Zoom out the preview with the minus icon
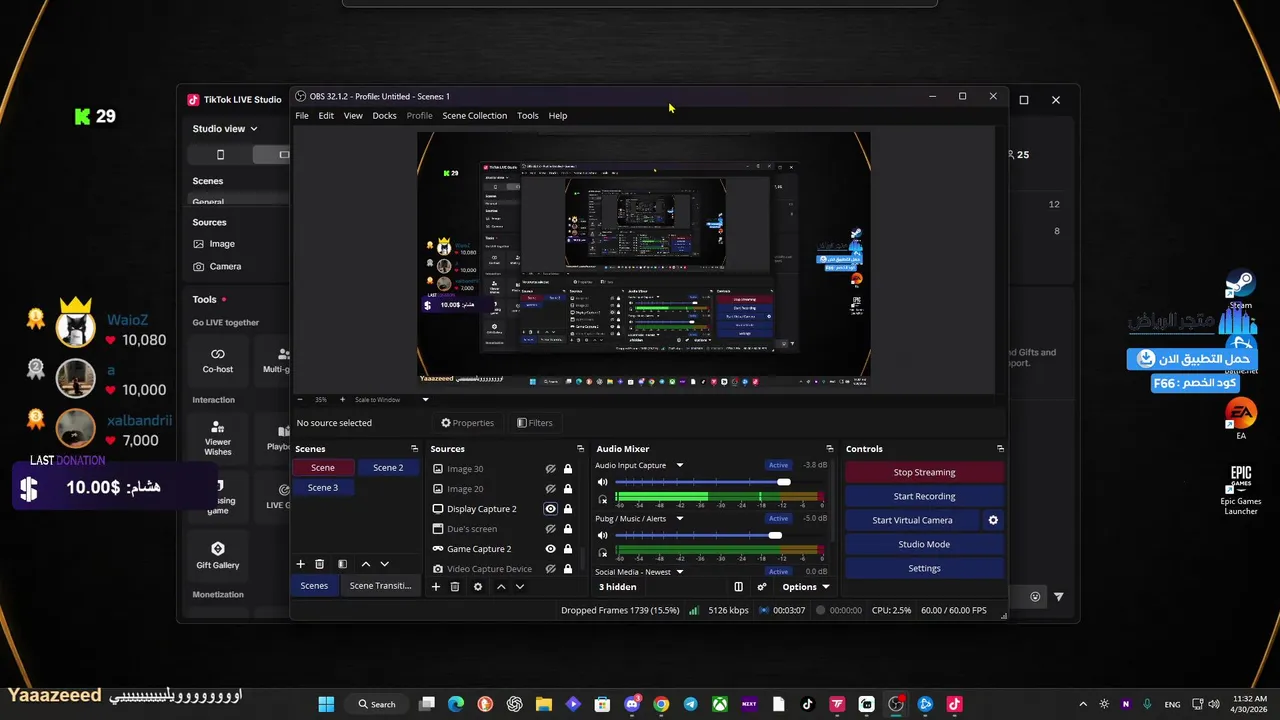Image resolution: width=1280 pixels, height=720 pixels. (x=301, y=400)
